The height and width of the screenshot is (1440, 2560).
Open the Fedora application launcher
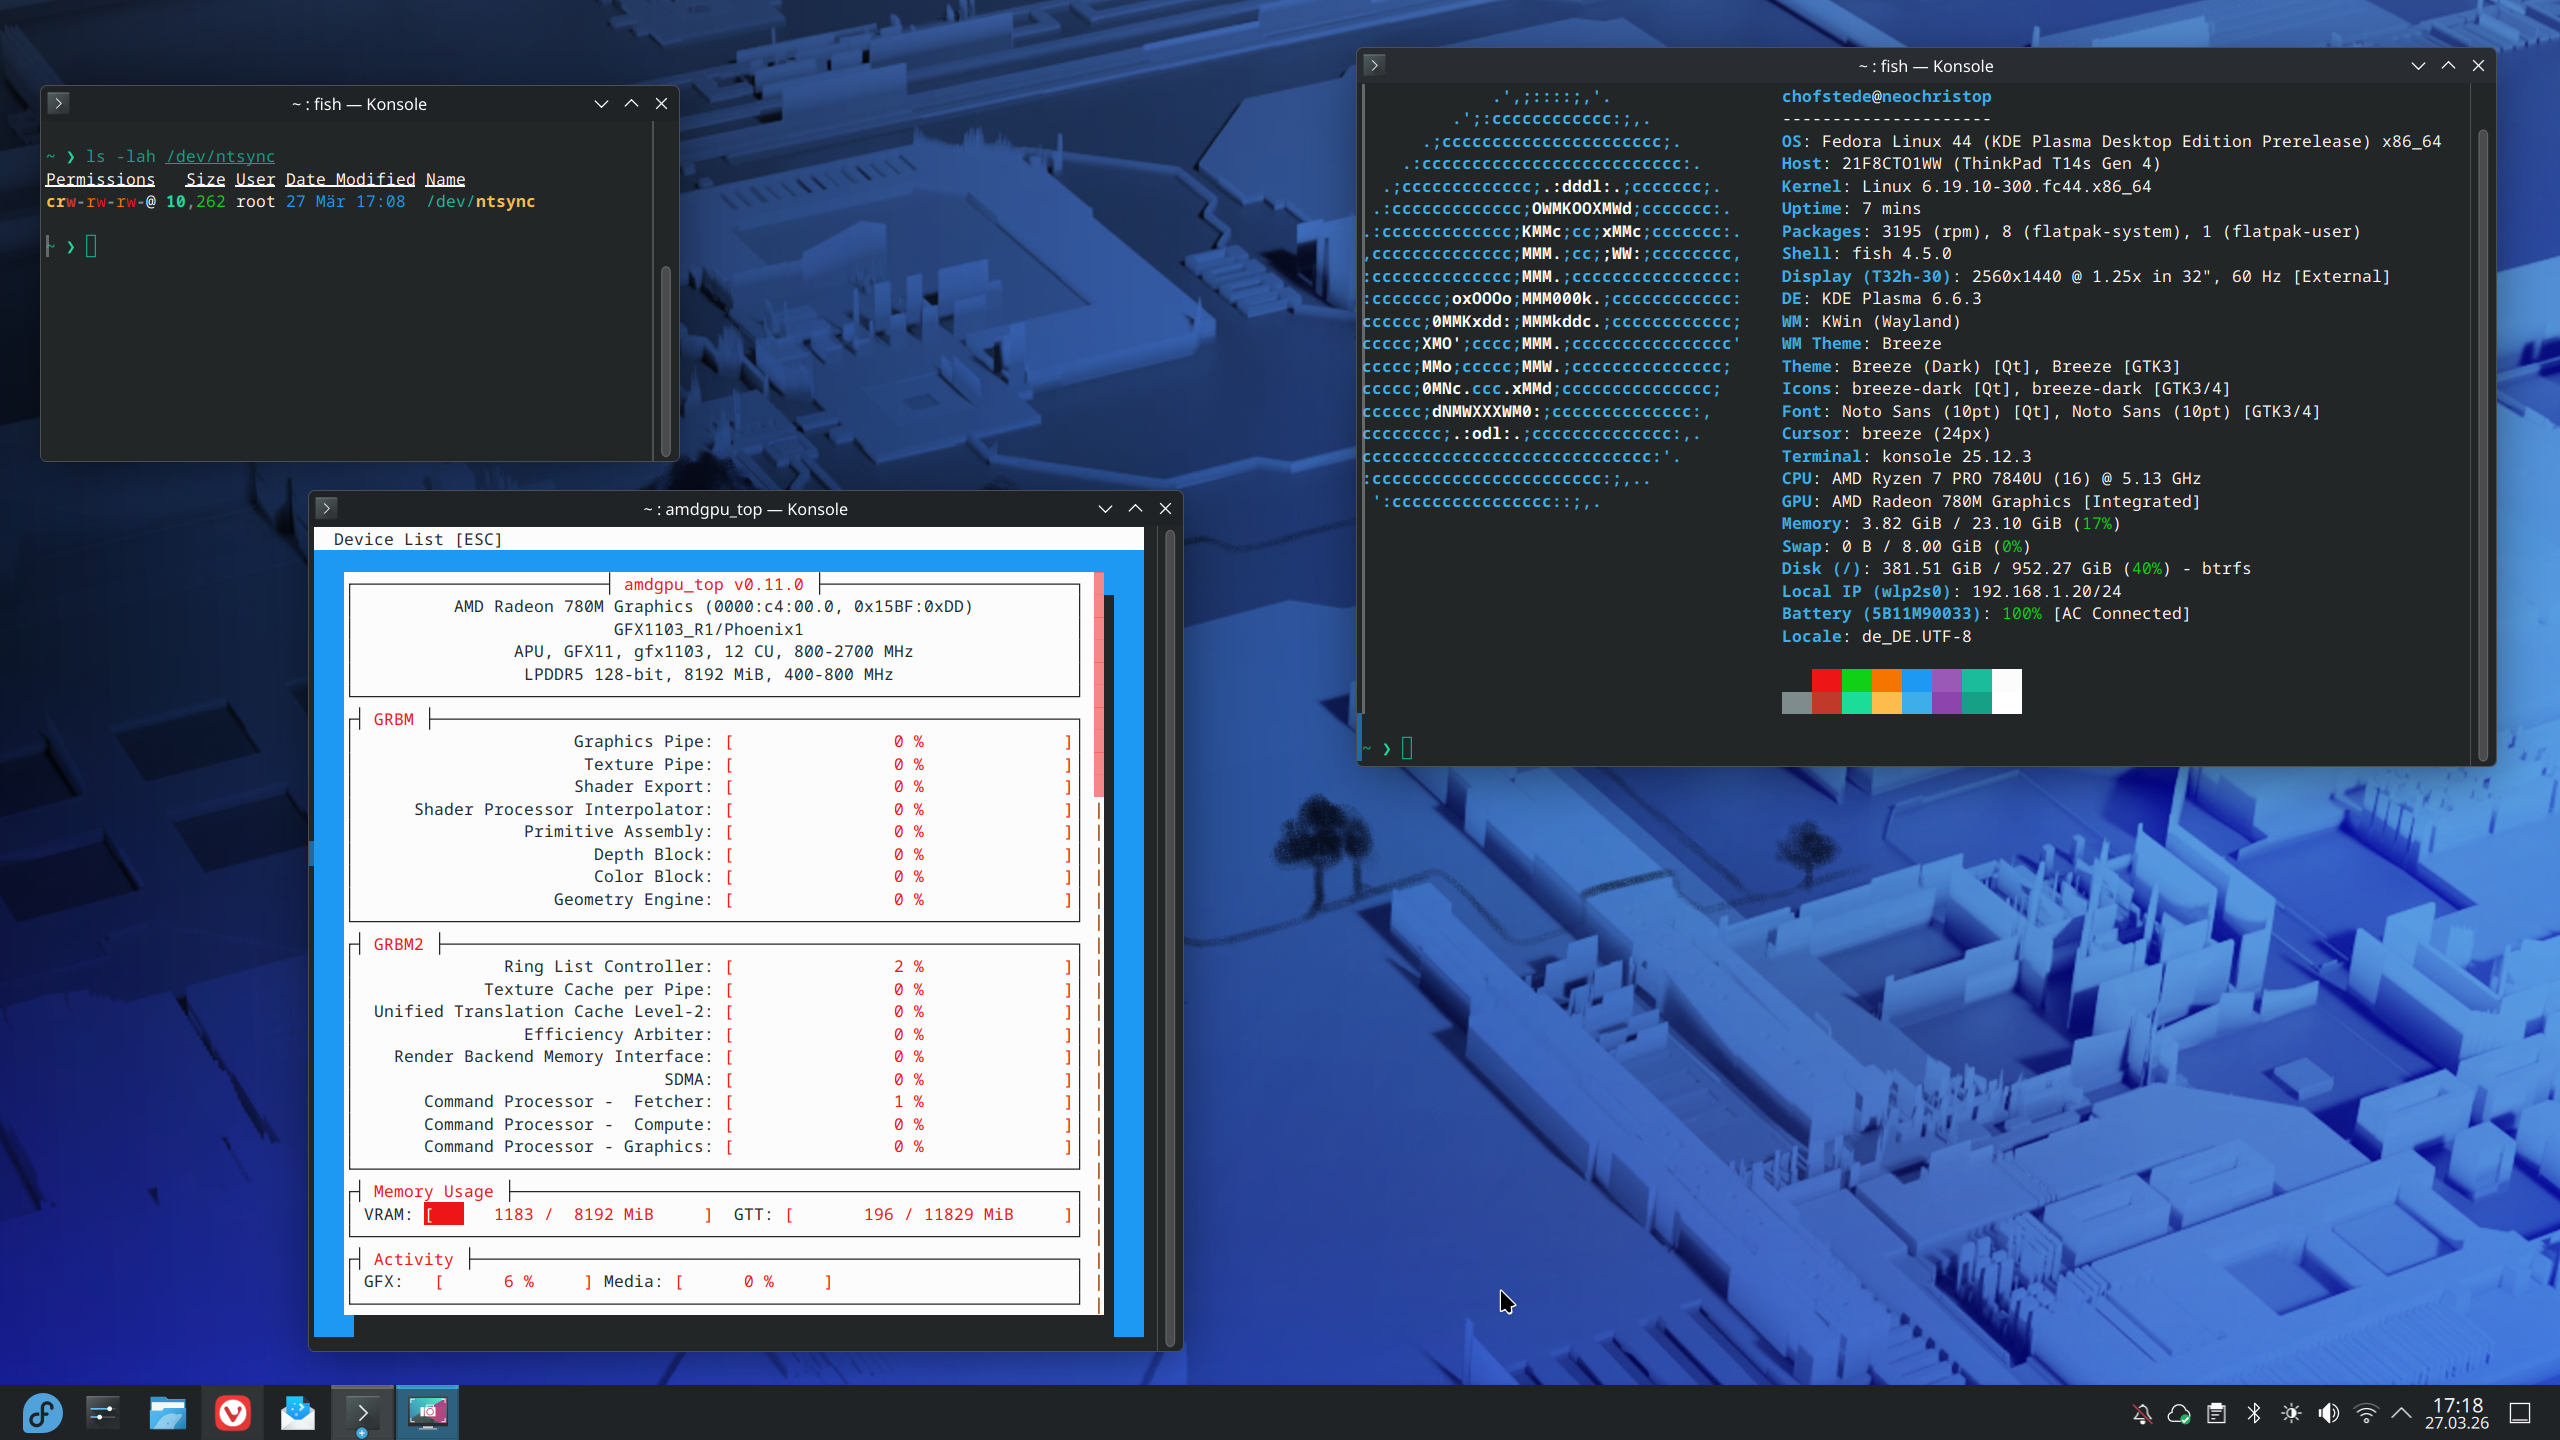[x=42, y=1412]
